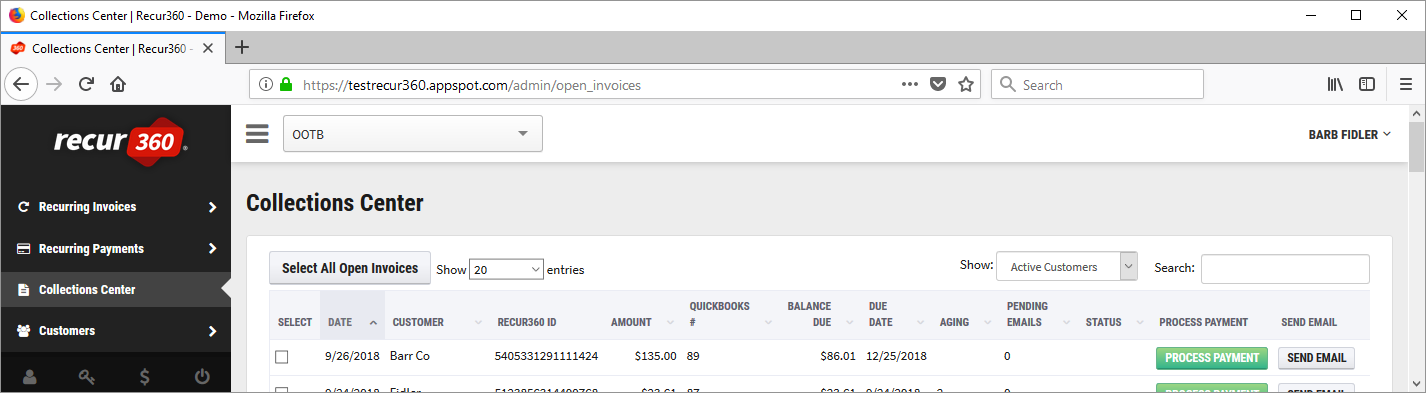Toggle Firefox sidebar view
The image size is (1426, 393).
coord(1367,85)
